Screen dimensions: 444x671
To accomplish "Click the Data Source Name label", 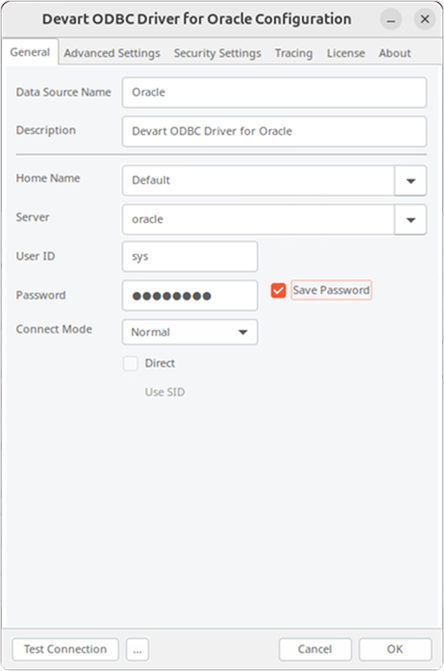I will [x=63, y=92].
